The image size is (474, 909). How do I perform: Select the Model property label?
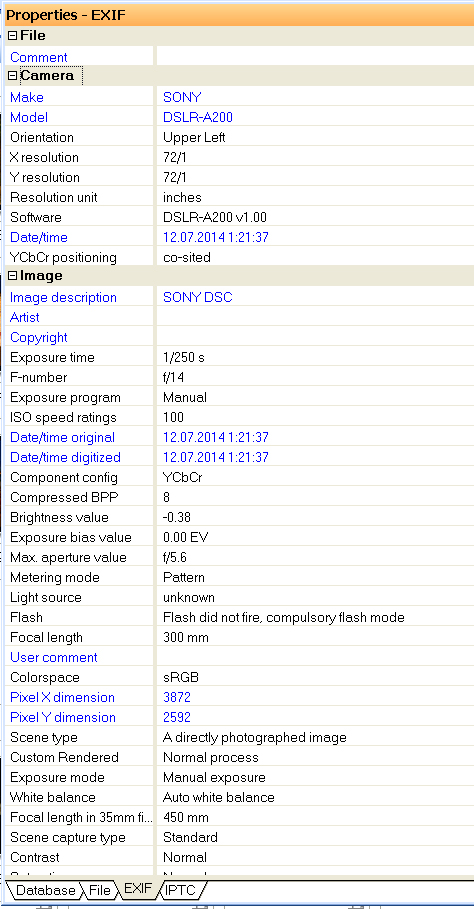pyautogui.click(x=29, y=117)
